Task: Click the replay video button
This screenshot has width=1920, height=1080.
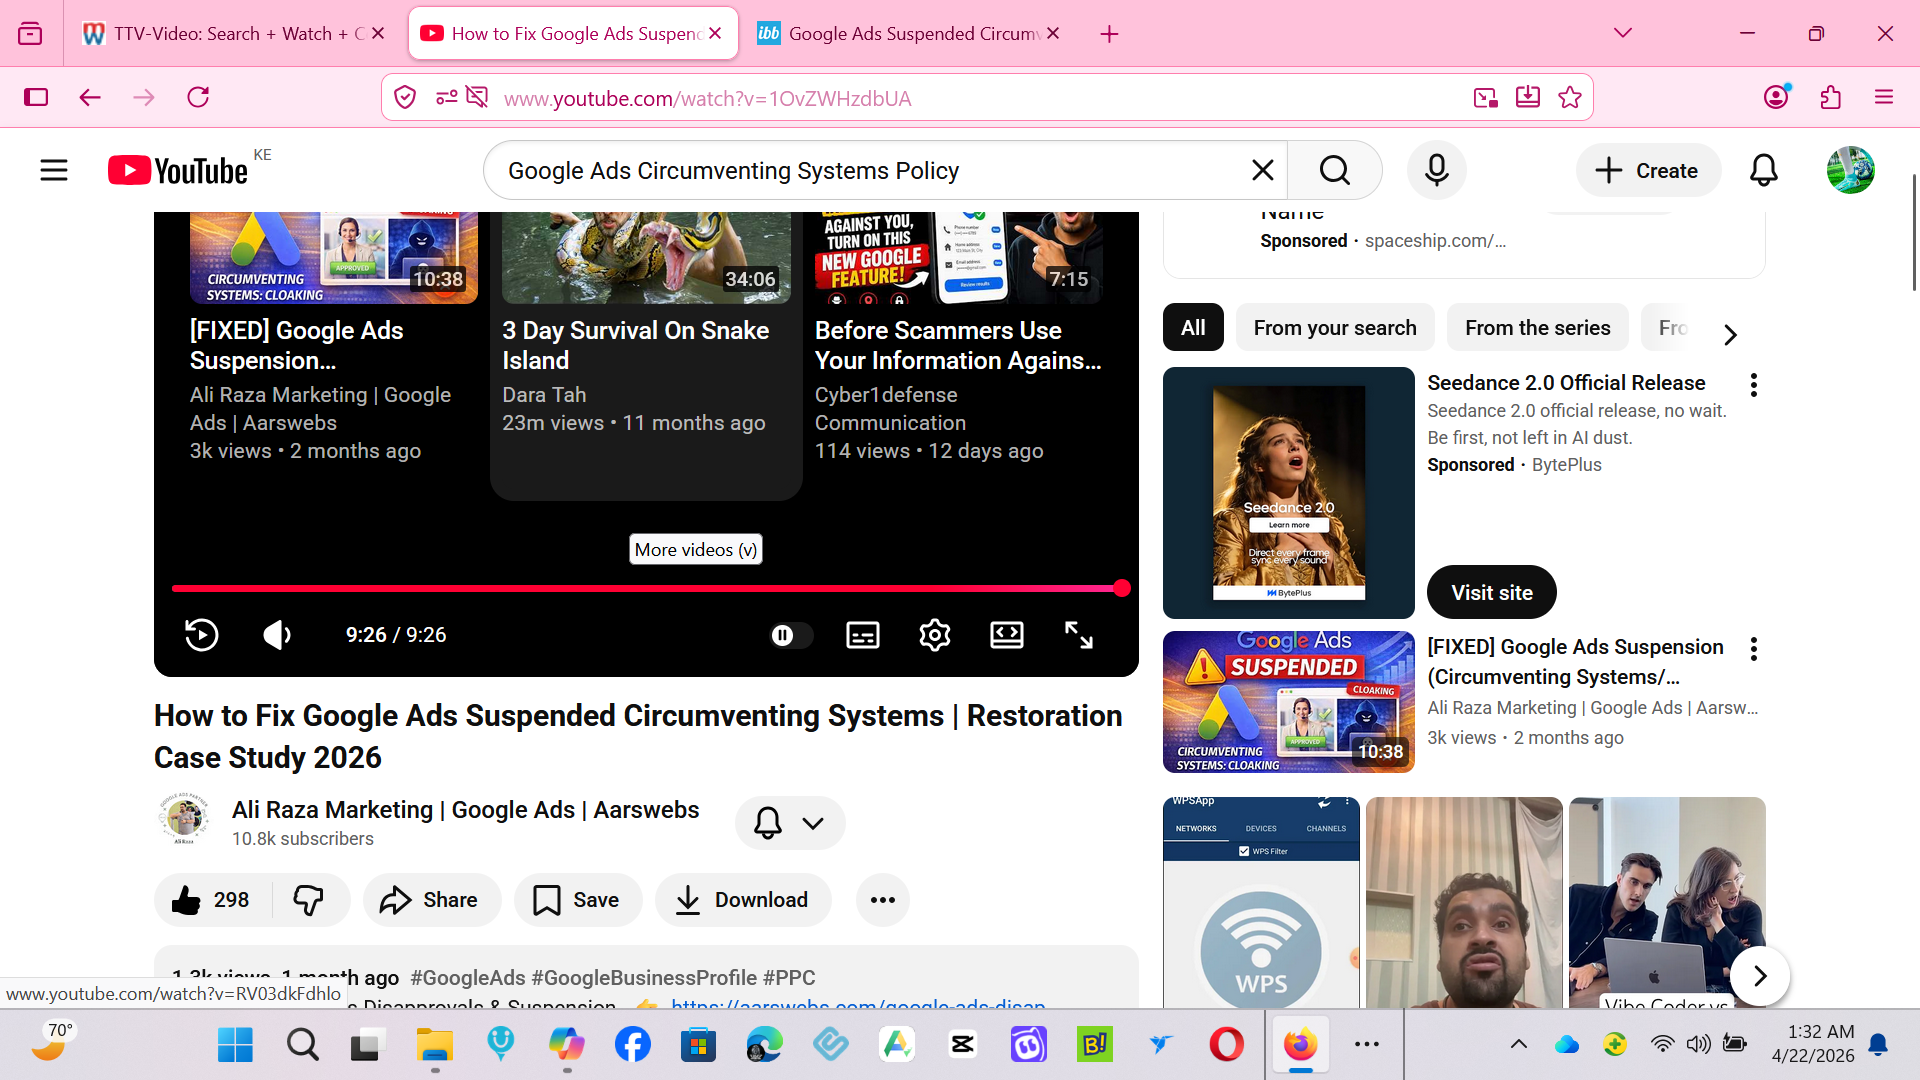Action: coord(201,635)
